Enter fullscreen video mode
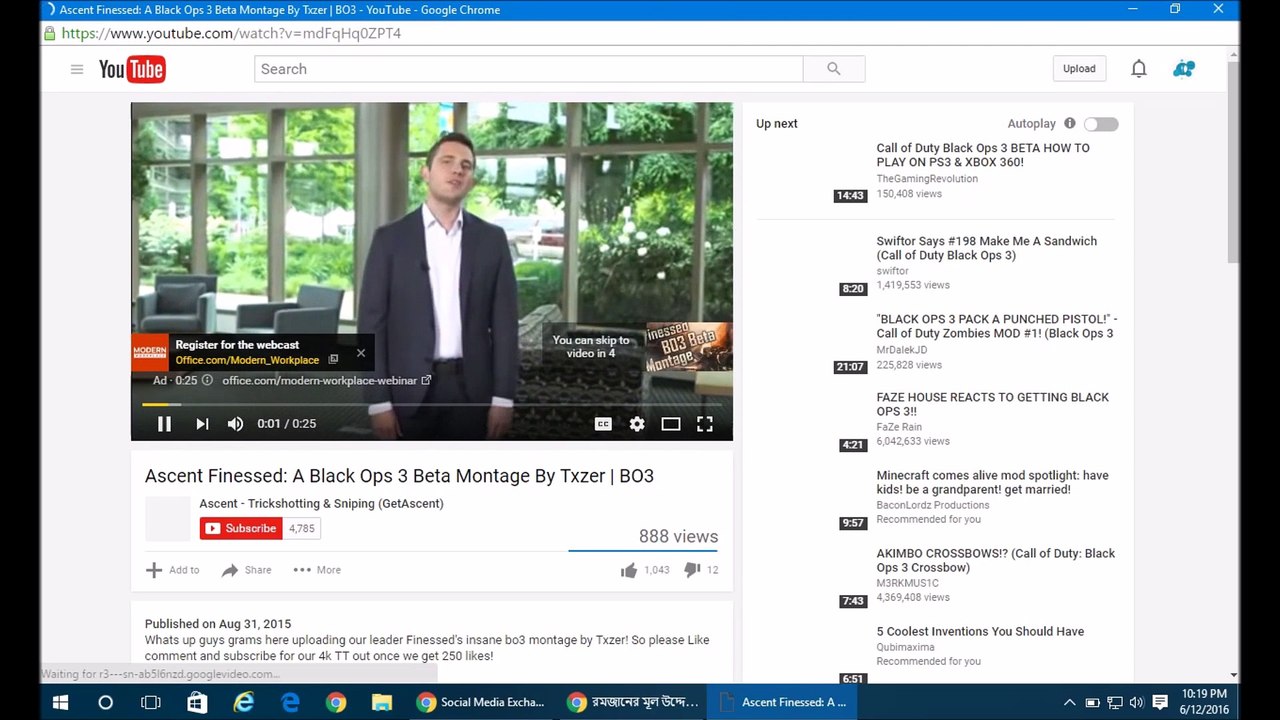 pyautogui.click(x=705, y=424)
